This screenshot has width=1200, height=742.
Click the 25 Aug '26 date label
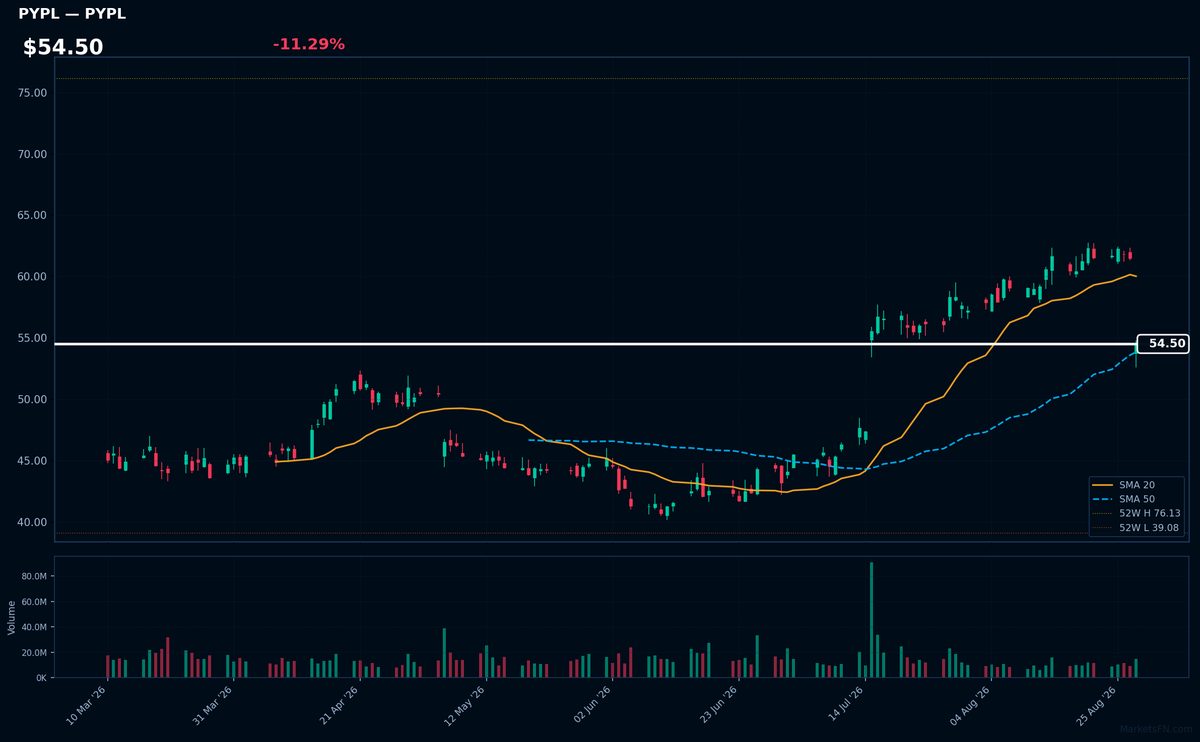coord(1095,704)
